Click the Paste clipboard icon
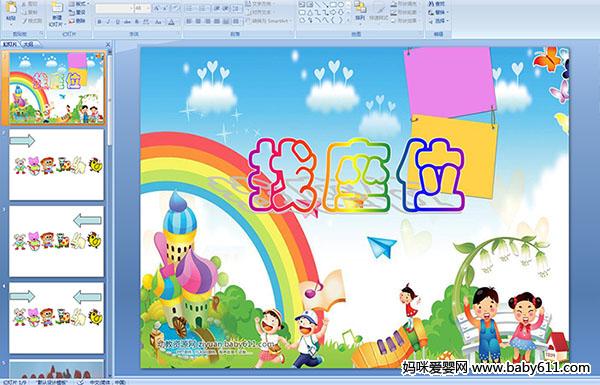Screen dimensions: 600x385 [x=11, y=8]
